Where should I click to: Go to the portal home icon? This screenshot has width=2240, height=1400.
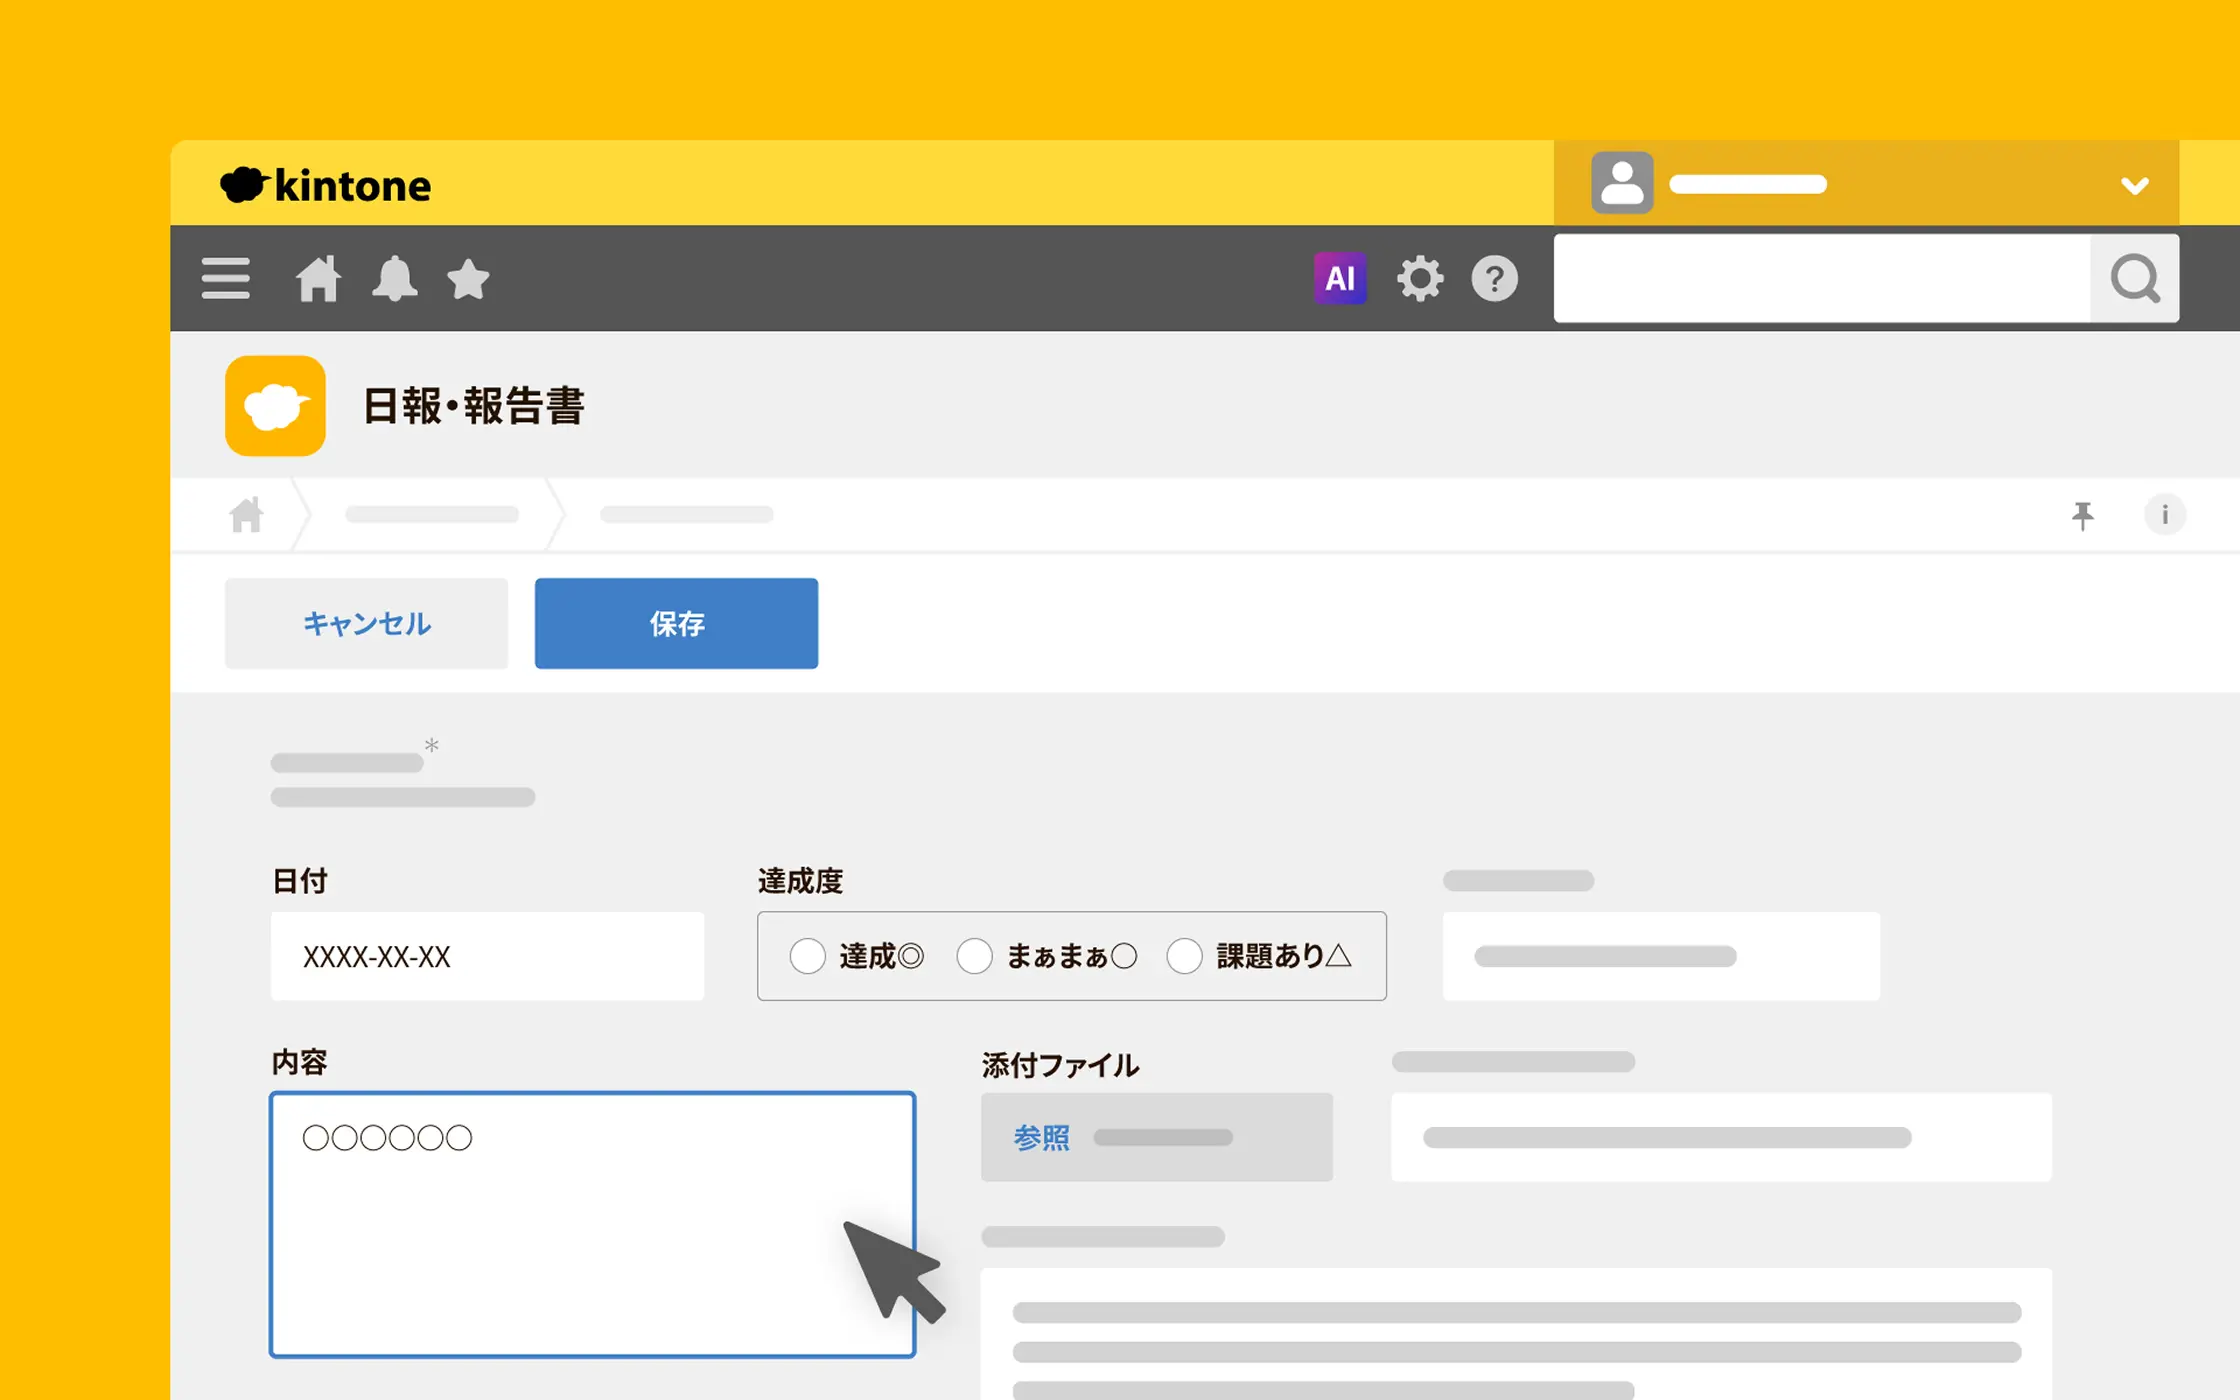[x=318, y=278]
